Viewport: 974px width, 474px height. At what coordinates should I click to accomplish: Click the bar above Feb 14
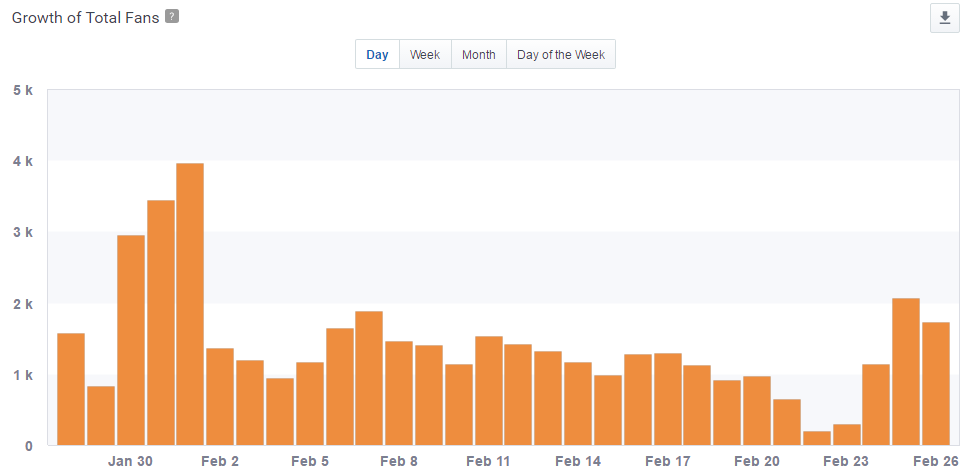click(578, 403)
